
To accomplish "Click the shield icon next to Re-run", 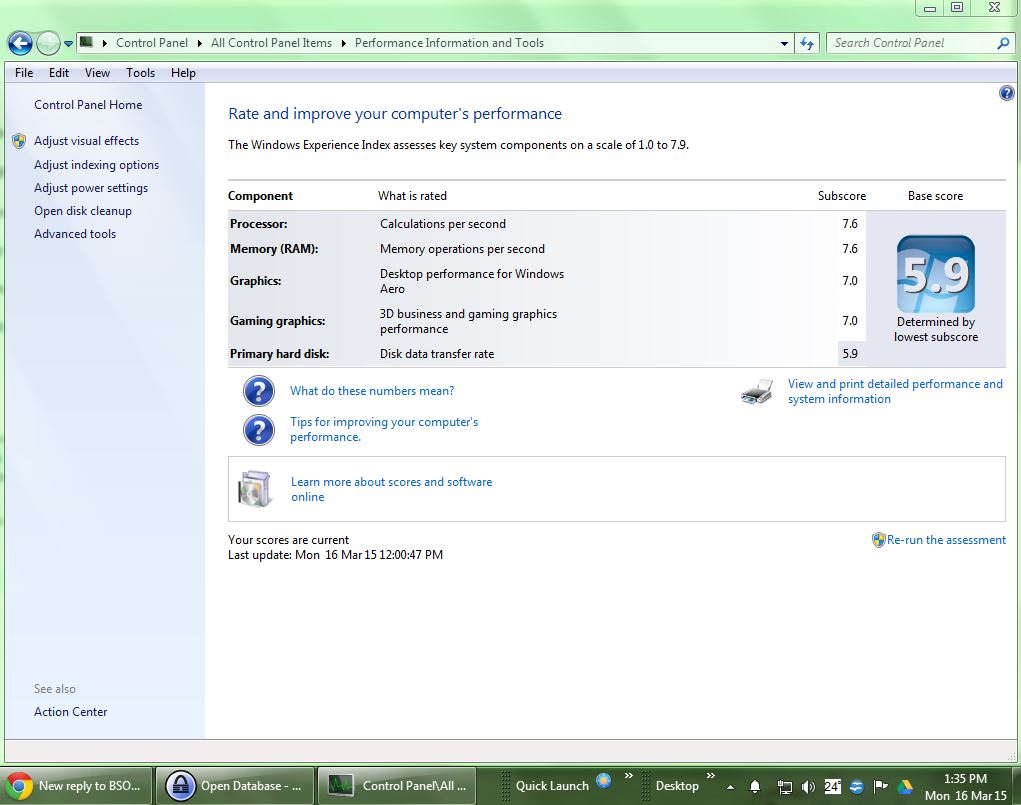I will [878, 540].
